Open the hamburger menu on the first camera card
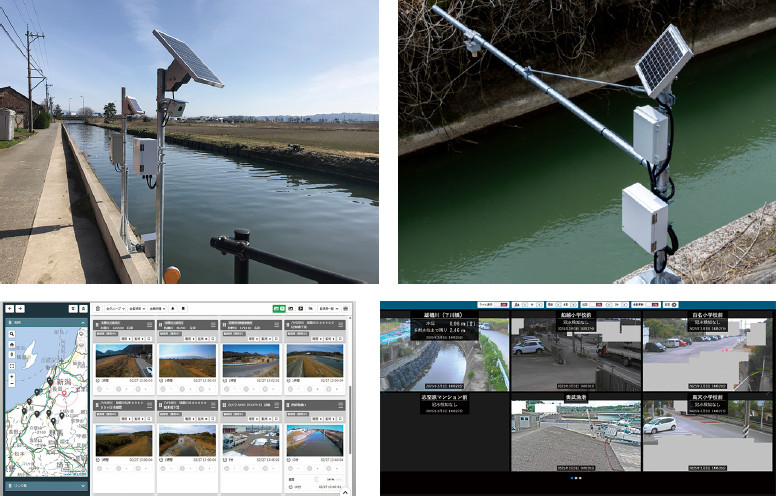The width and height of the screenshot is (776, 496). 149,325
